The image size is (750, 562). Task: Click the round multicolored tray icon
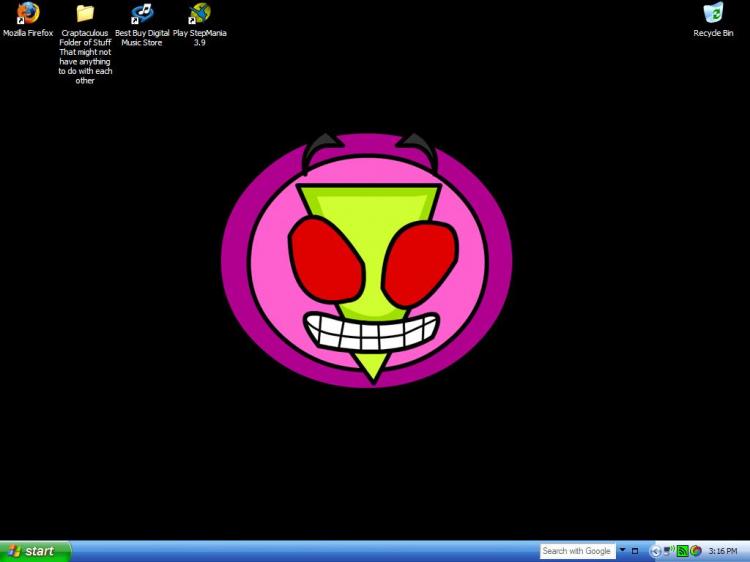[x=695, y=551]
